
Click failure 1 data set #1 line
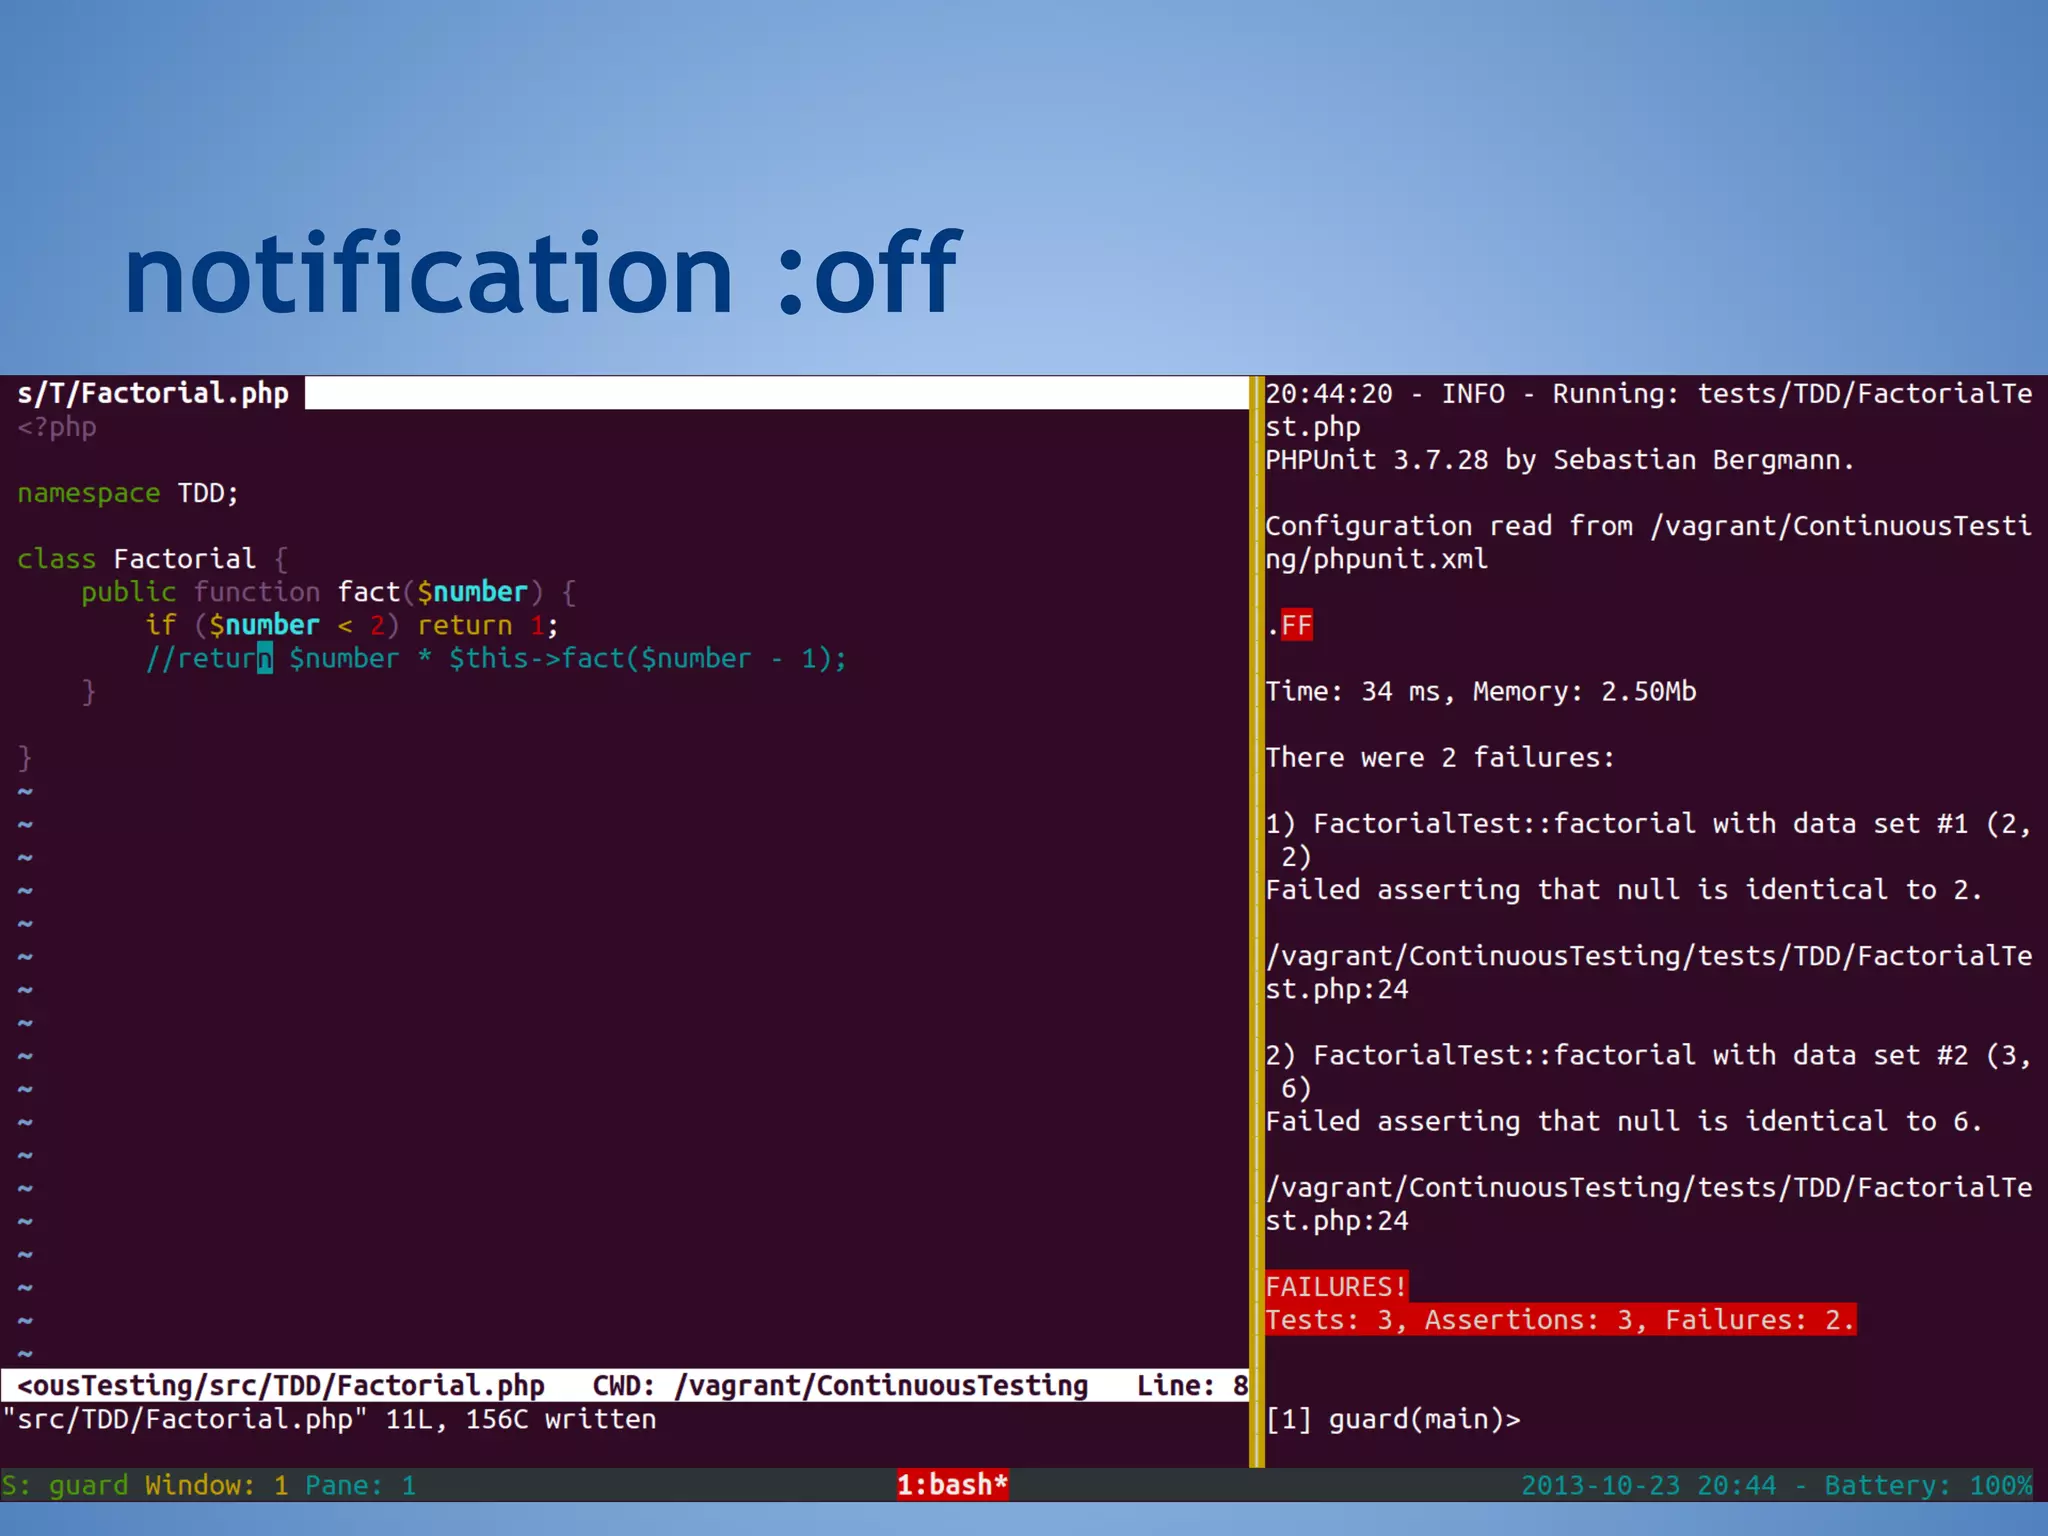1649,840
